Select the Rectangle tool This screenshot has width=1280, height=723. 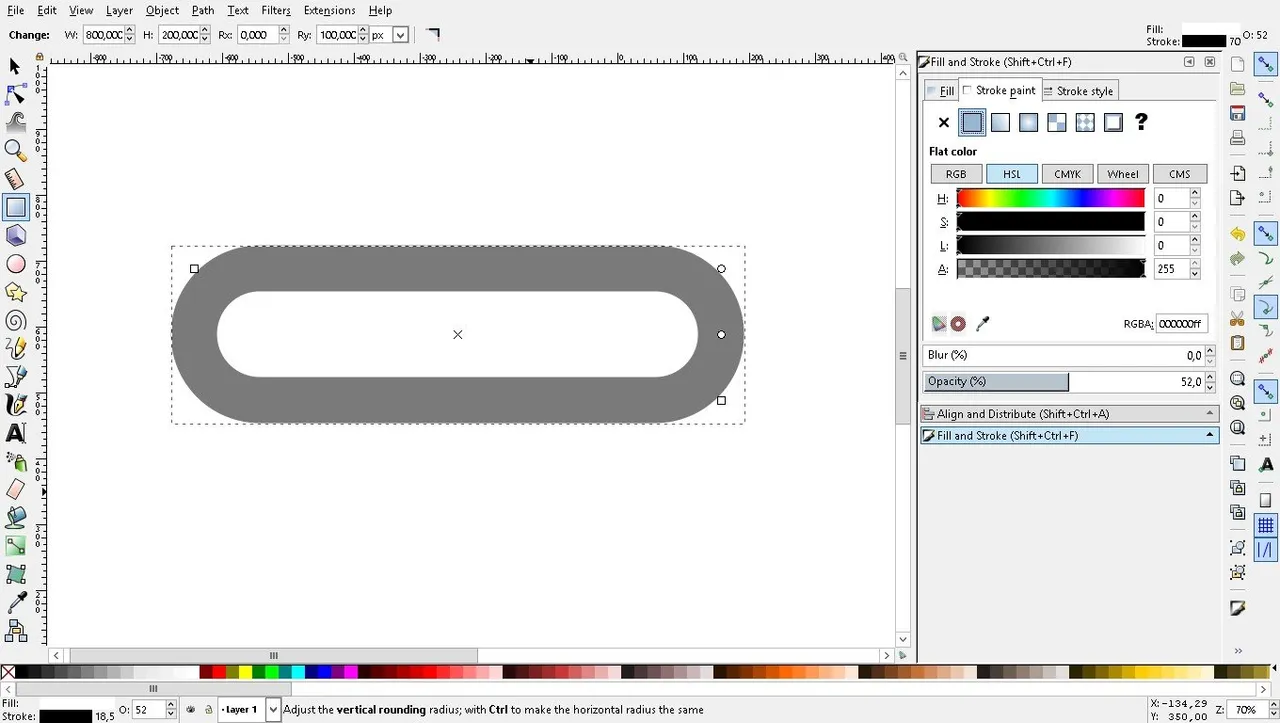pos(15,208)
